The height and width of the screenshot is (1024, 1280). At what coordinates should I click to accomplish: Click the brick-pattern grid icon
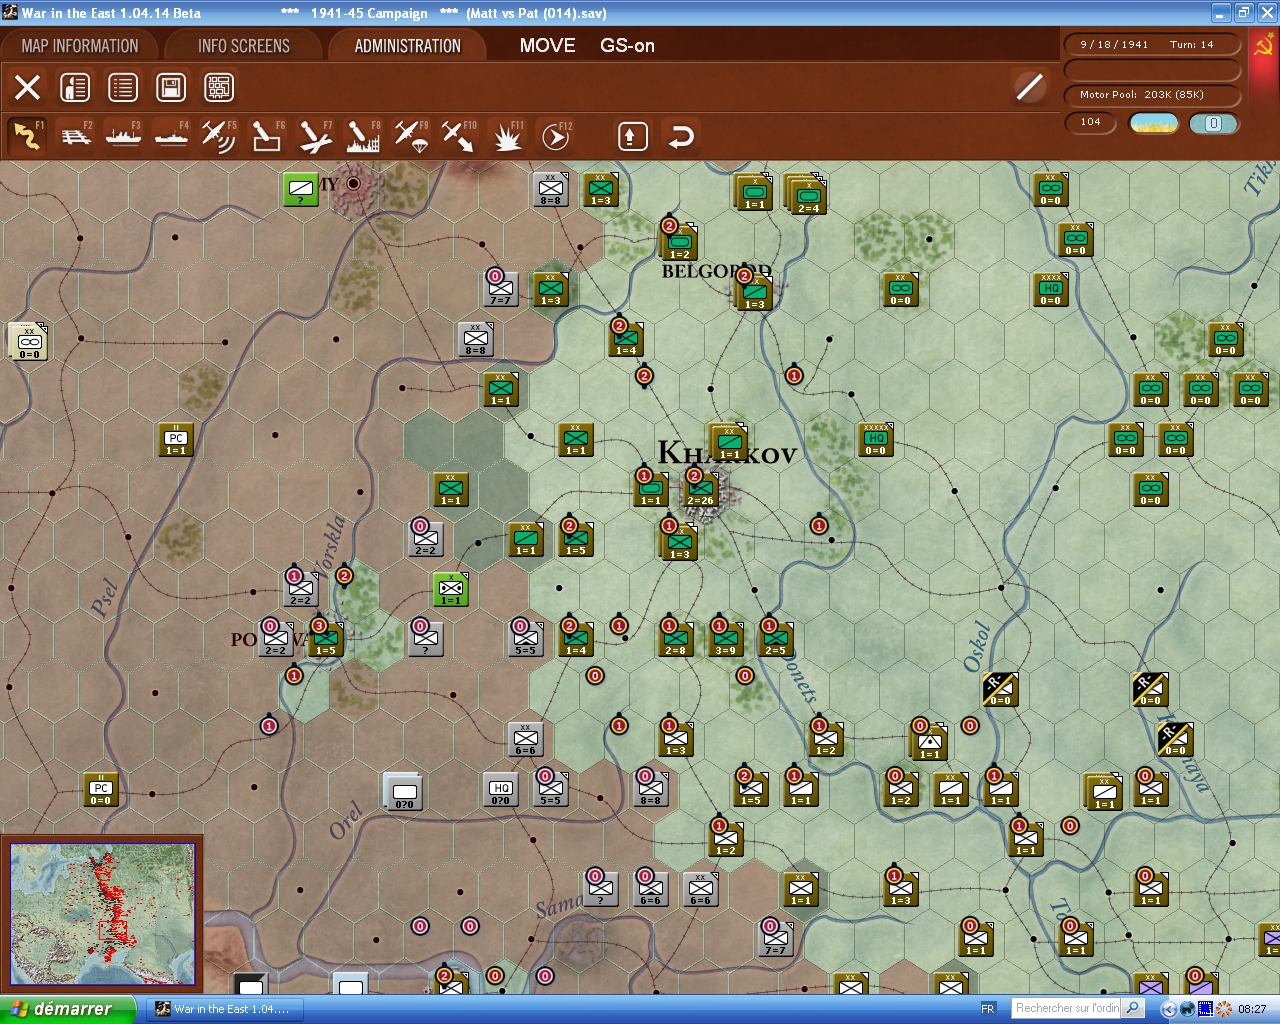coord(219,88)
